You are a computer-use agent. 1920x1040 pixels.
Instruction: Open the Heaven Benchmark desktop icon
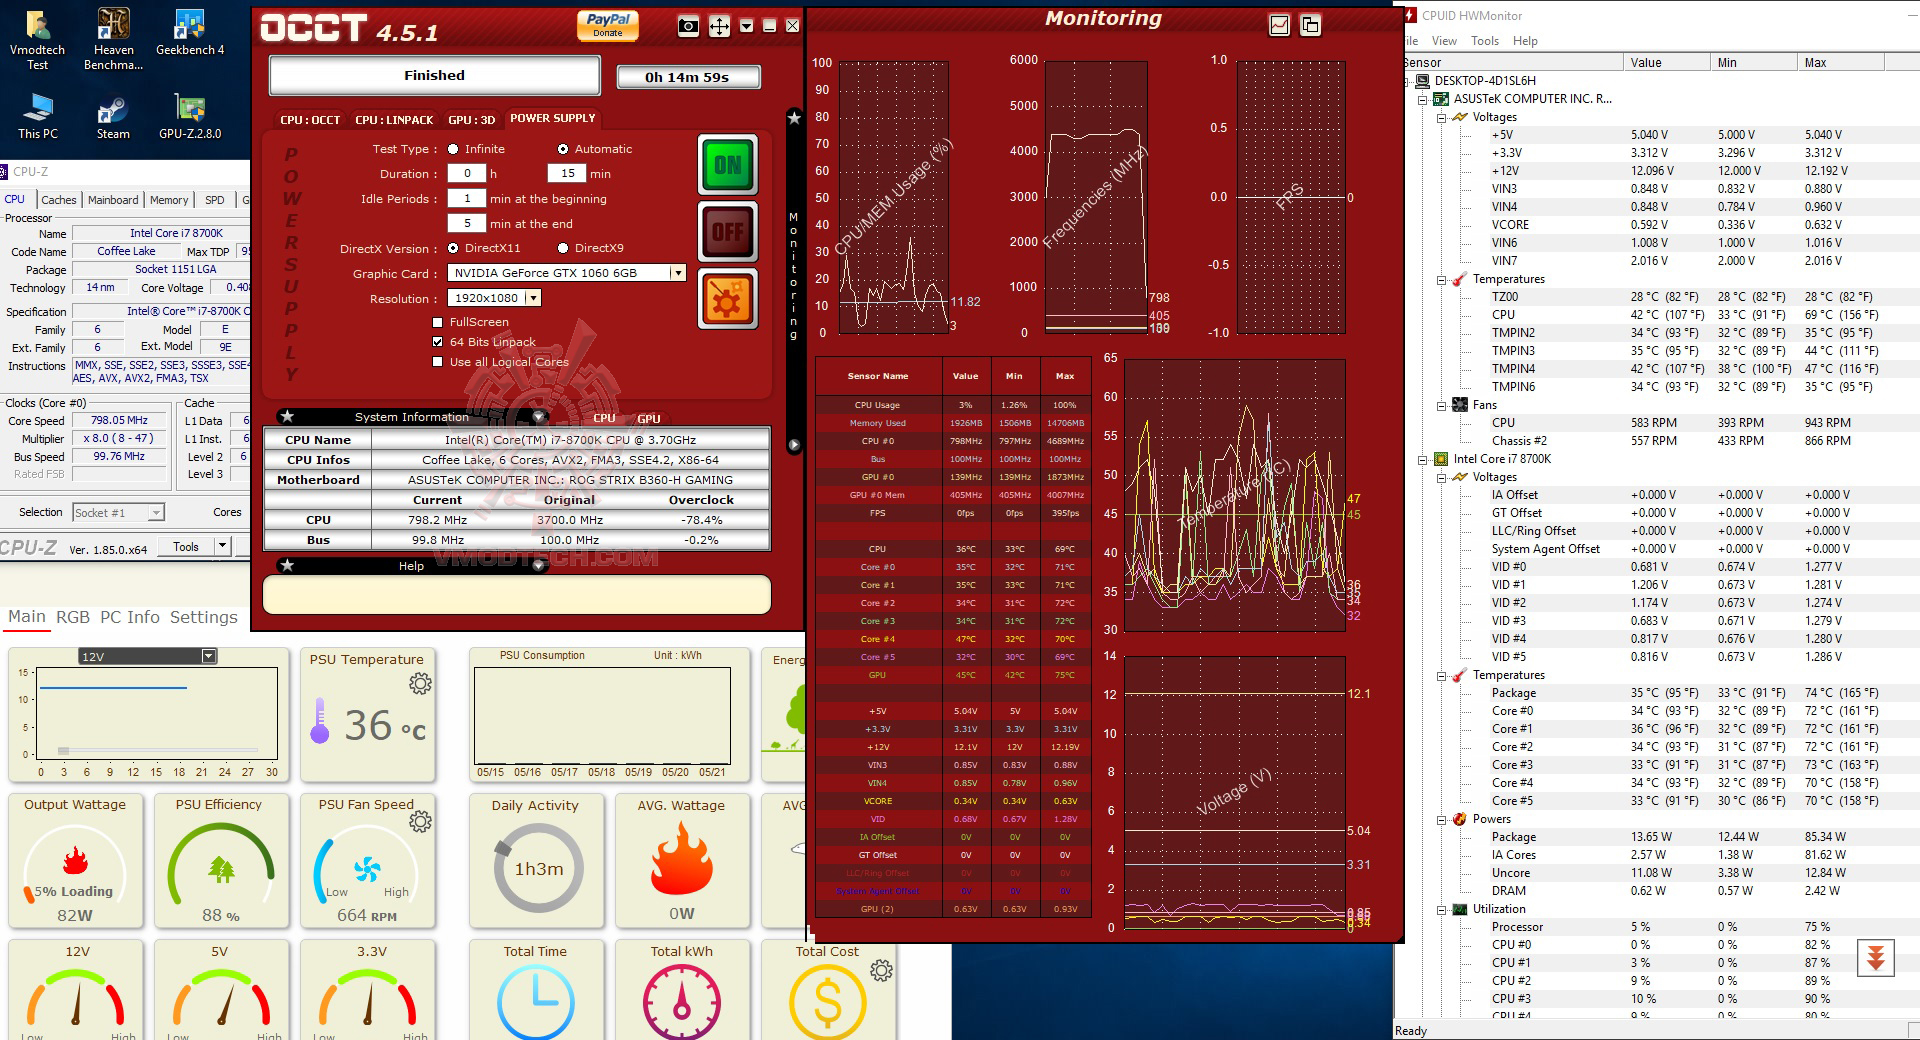point(113,40)
